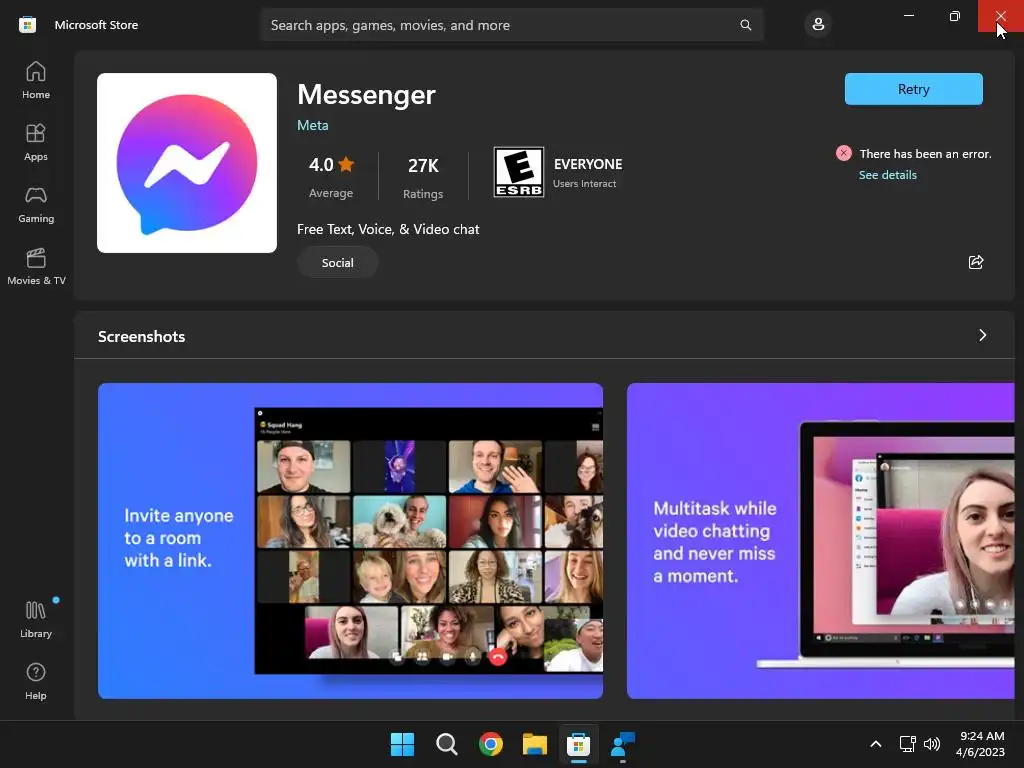
Task: Open taskbar Search magnifier
Action: point(447,744)
